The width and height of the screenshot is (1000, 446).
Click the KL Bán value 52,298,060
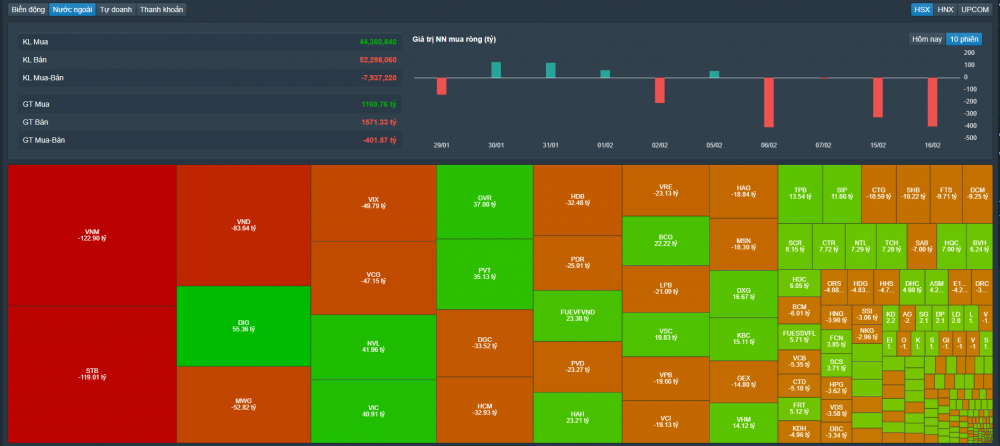coord(378,60)
